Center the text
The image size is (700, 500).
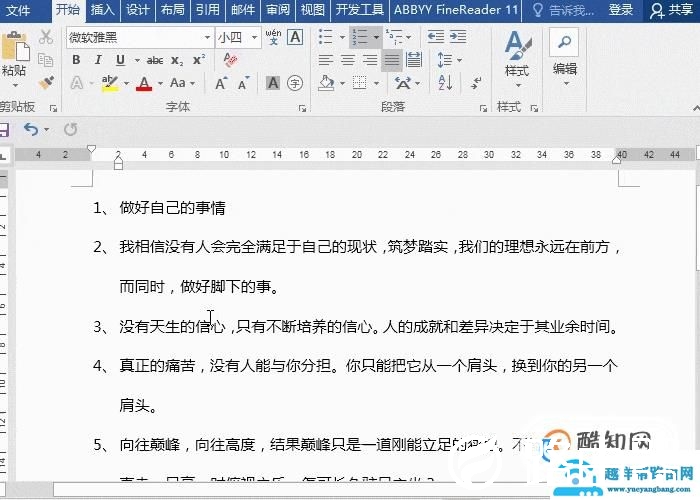click(x=348, y=60)
